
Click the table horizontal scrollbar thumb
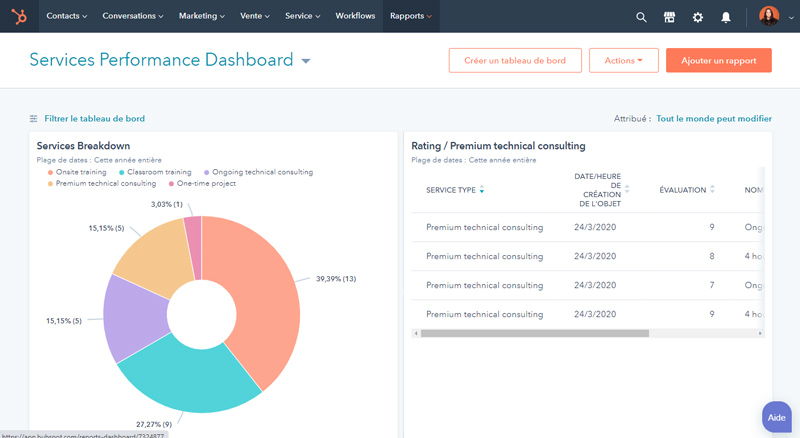tap(535, 333)
